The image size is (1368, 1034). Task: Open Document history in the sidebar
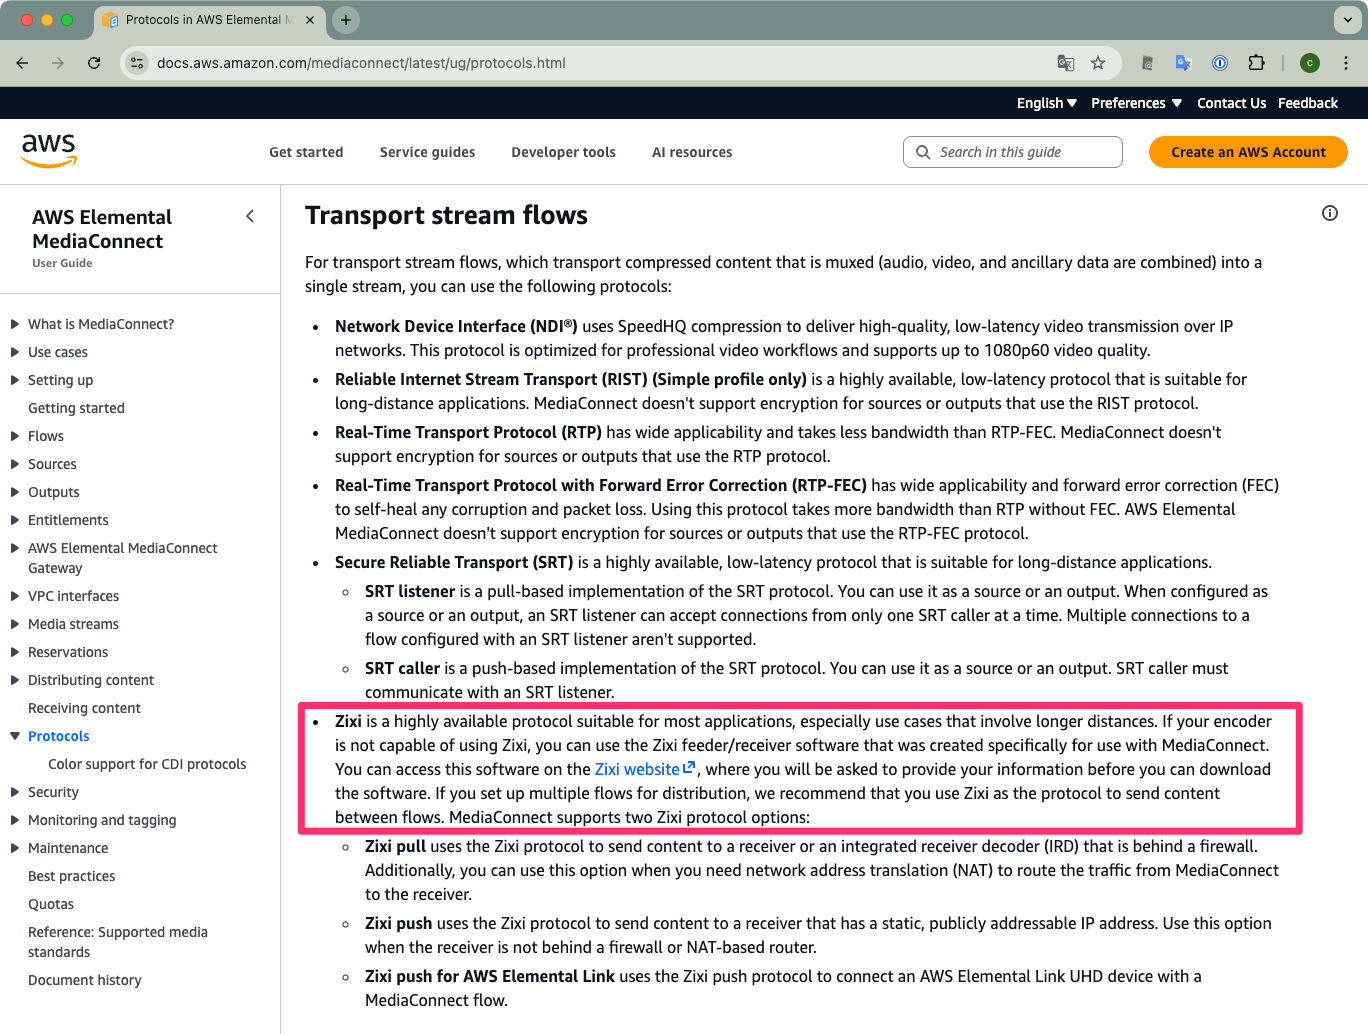[85, 980]
